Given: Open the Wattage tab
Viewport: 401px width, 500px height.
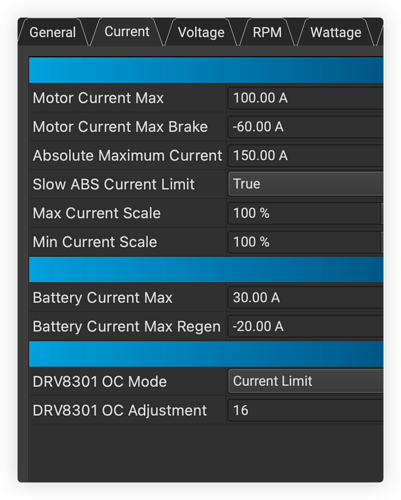Looking at the screenshot, I should 336,33.
